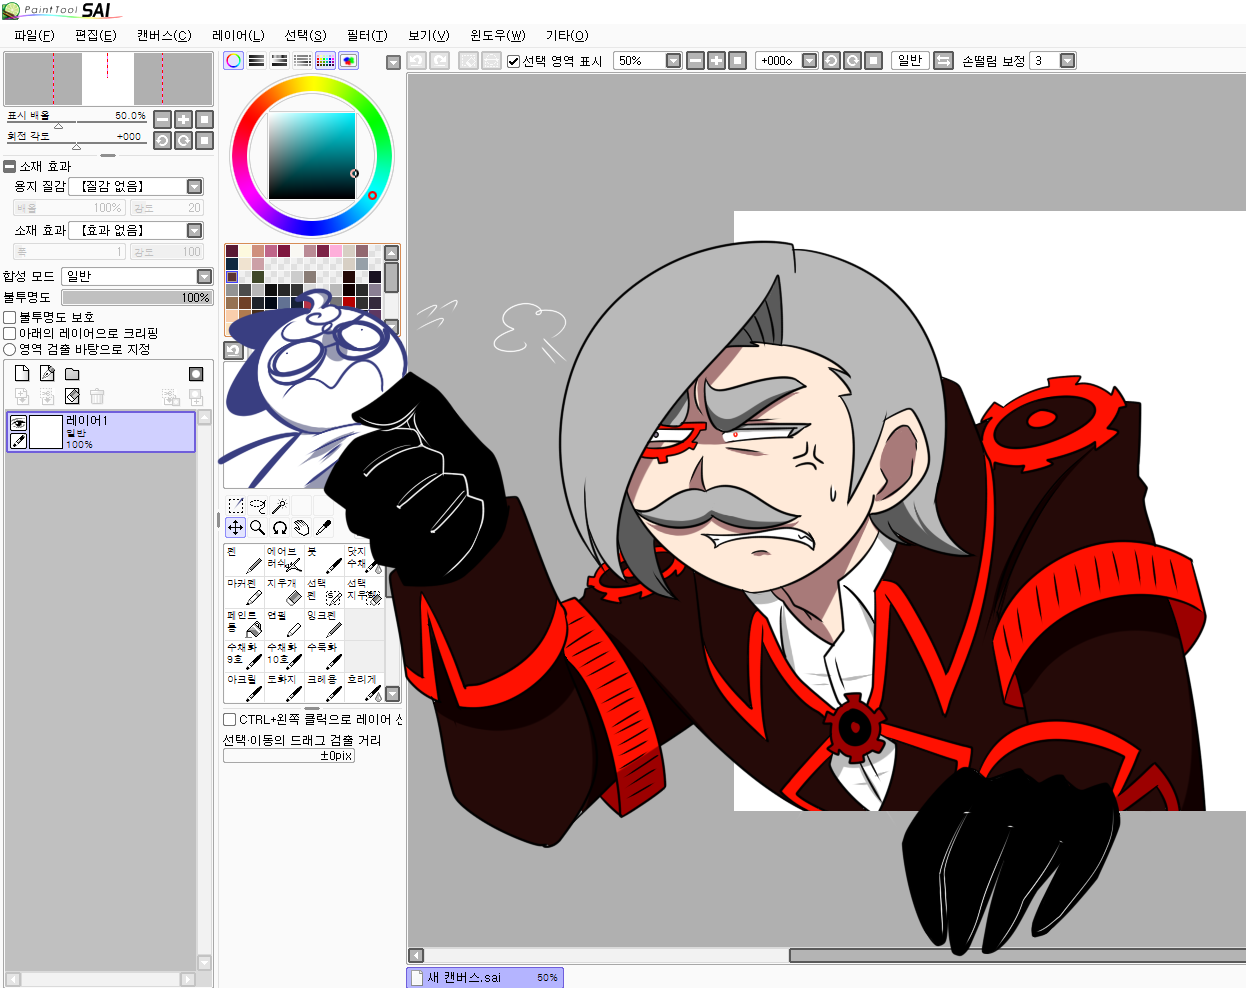
Task: Hide 레이어1 with eye icon
Action: click(x=18, y=423)
